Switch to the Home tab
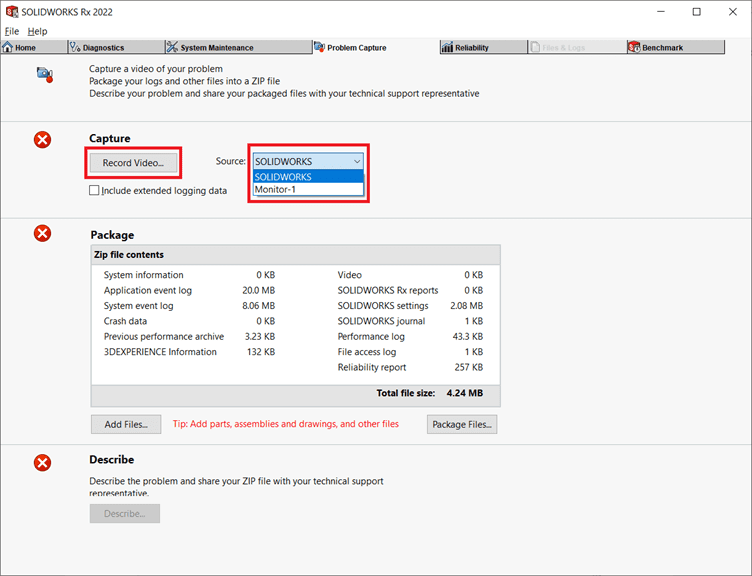752x576 pixels. click(x=34, y=47)
